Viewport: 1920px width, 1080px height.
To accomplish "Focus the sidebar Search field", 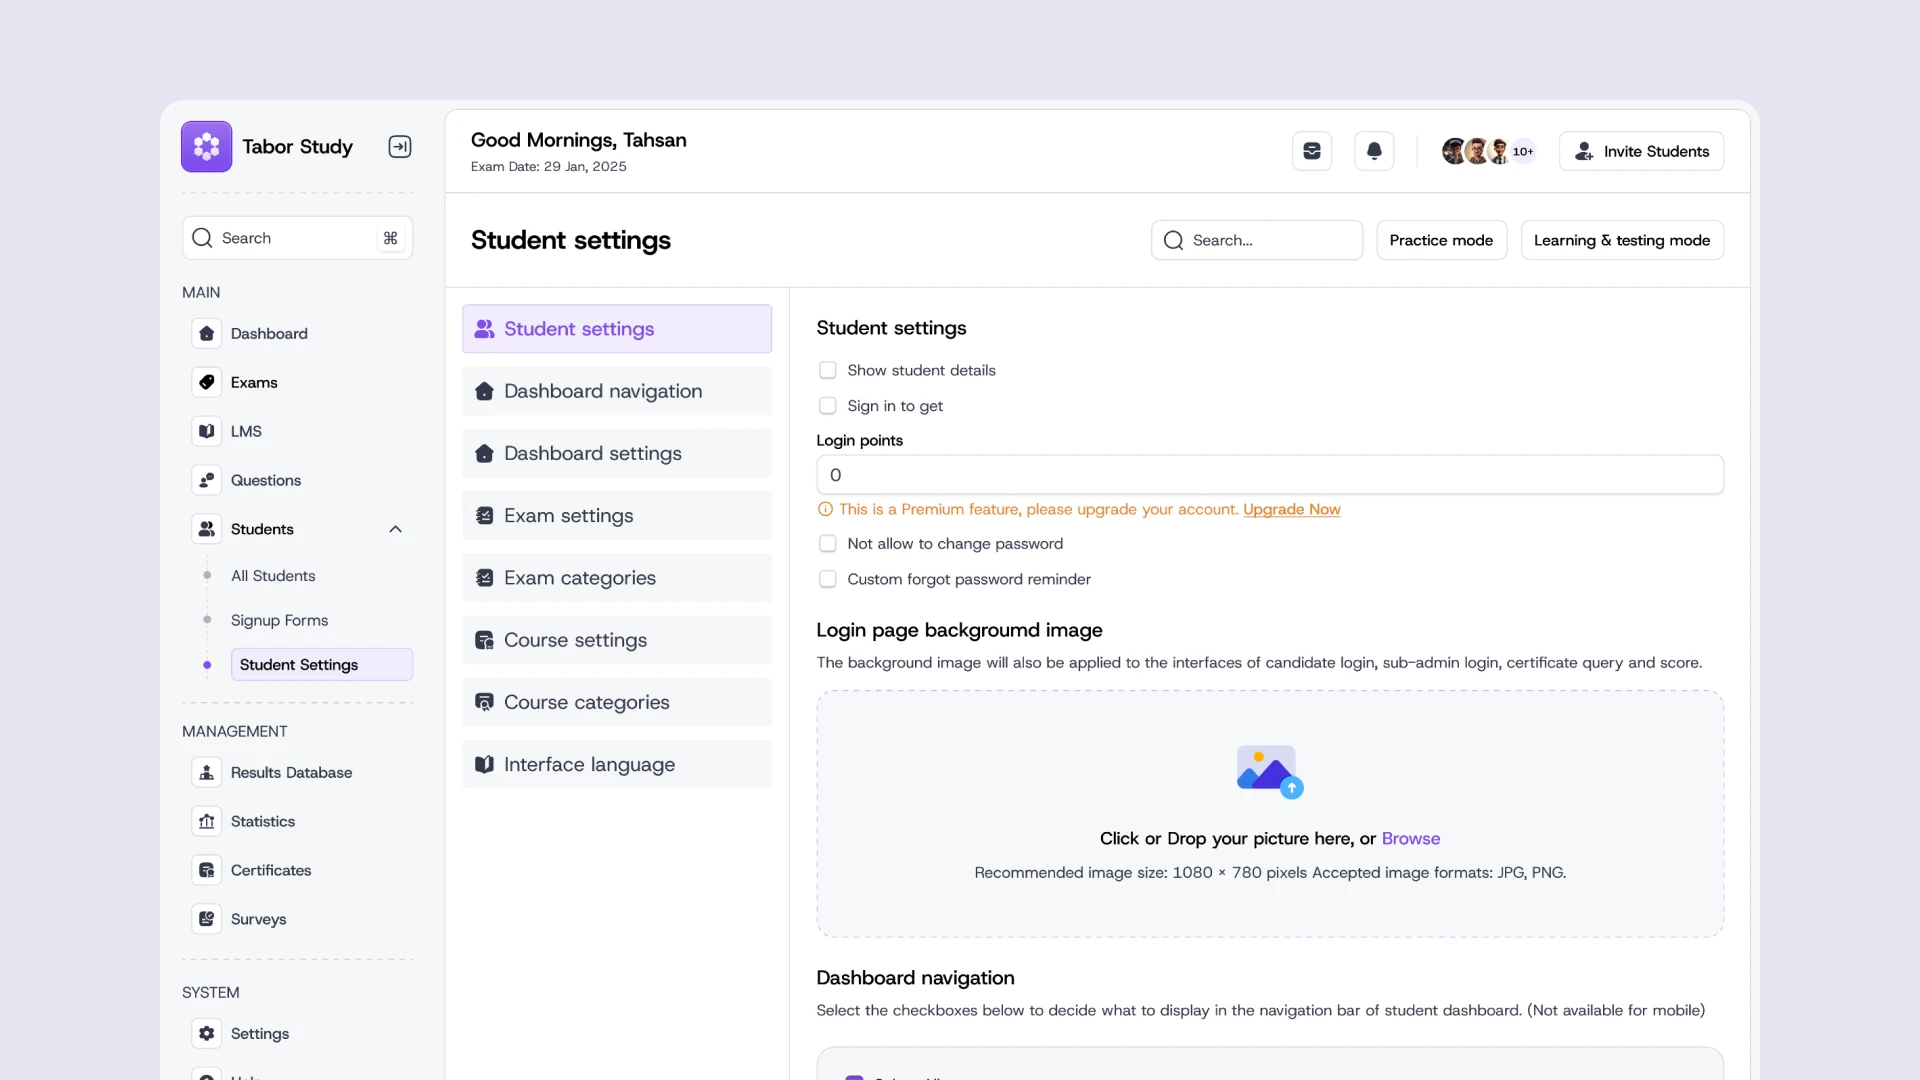I will click(x=297, y=238).
